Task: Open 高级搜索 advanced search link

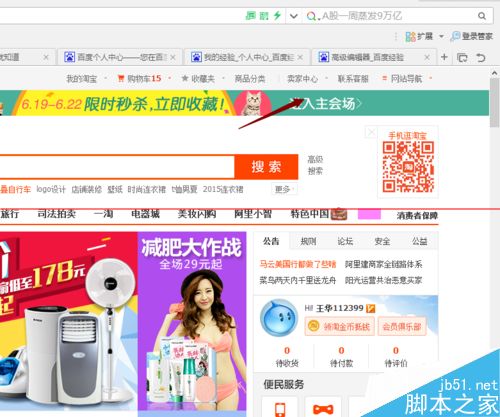Action: [315, 165]
